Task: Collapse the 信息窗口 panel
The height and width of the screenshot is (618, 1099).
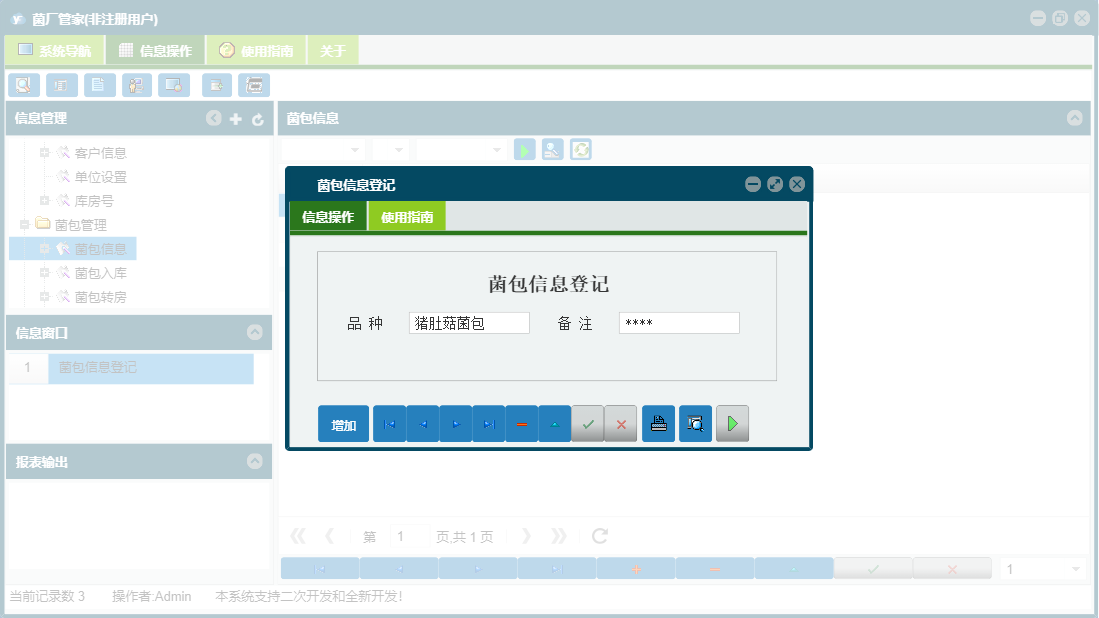Action: click(x=256, y=333)
